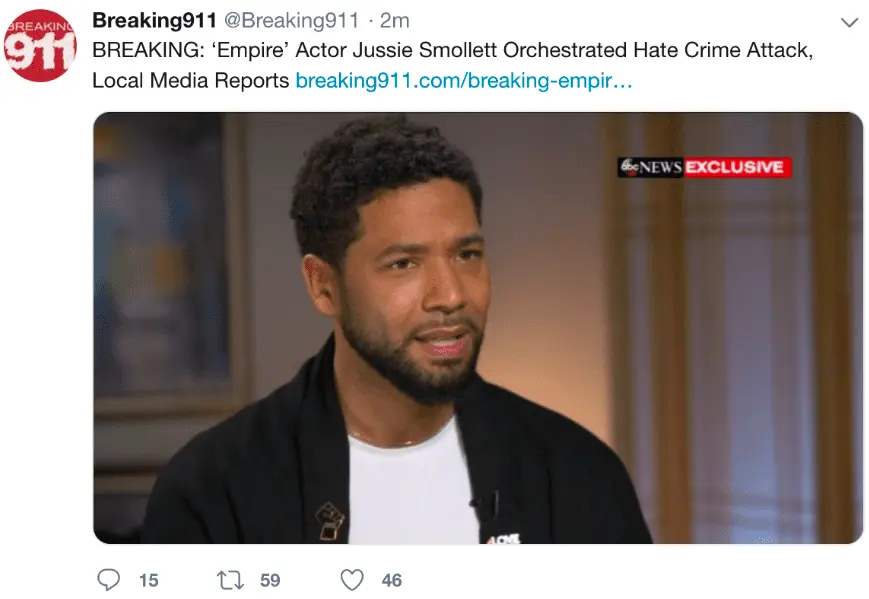The width and height of the screenshot is (869, 599).
Task: Click the Breaking911 display name
Action: point(154,21)
